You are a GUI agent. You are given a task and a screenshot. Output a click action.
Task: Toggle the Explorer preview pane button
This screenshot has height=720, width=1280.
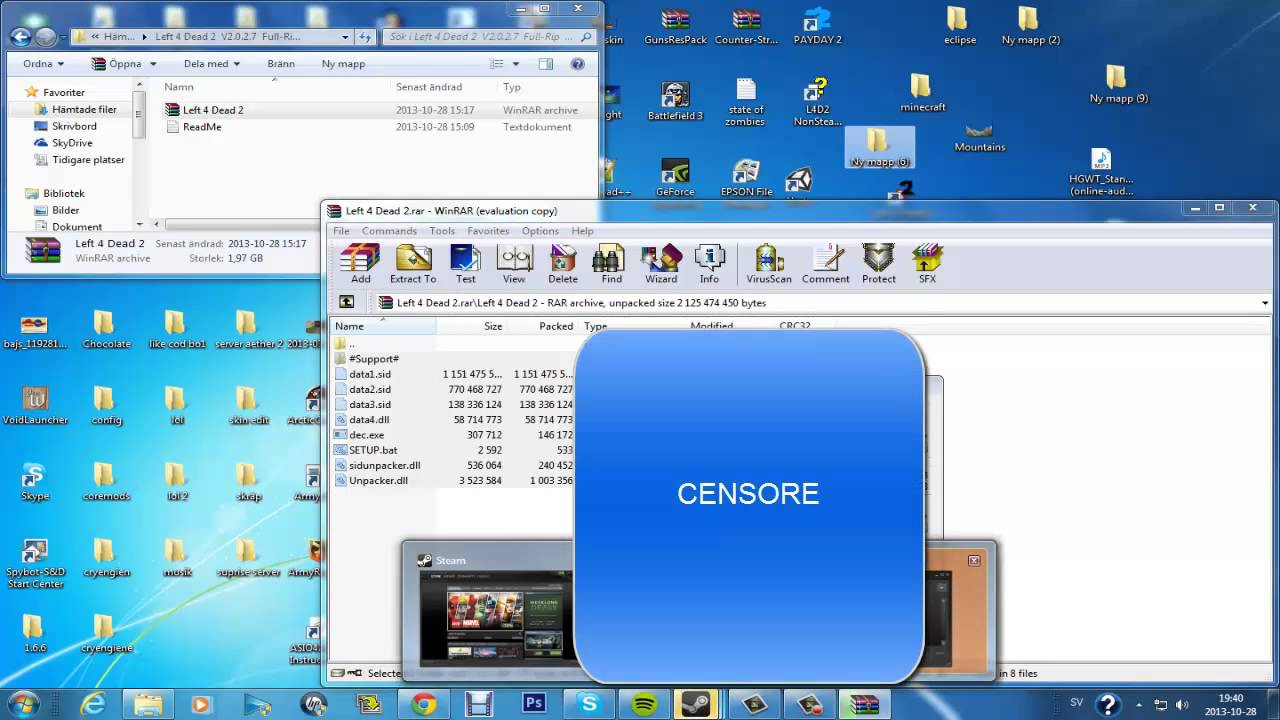pos(545,63)
